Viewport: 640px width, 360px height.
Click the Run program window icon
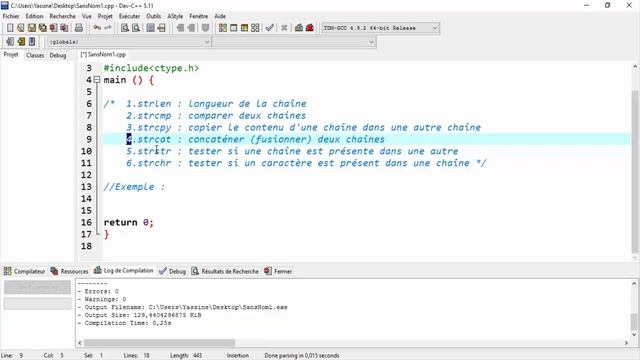(233, 28)
